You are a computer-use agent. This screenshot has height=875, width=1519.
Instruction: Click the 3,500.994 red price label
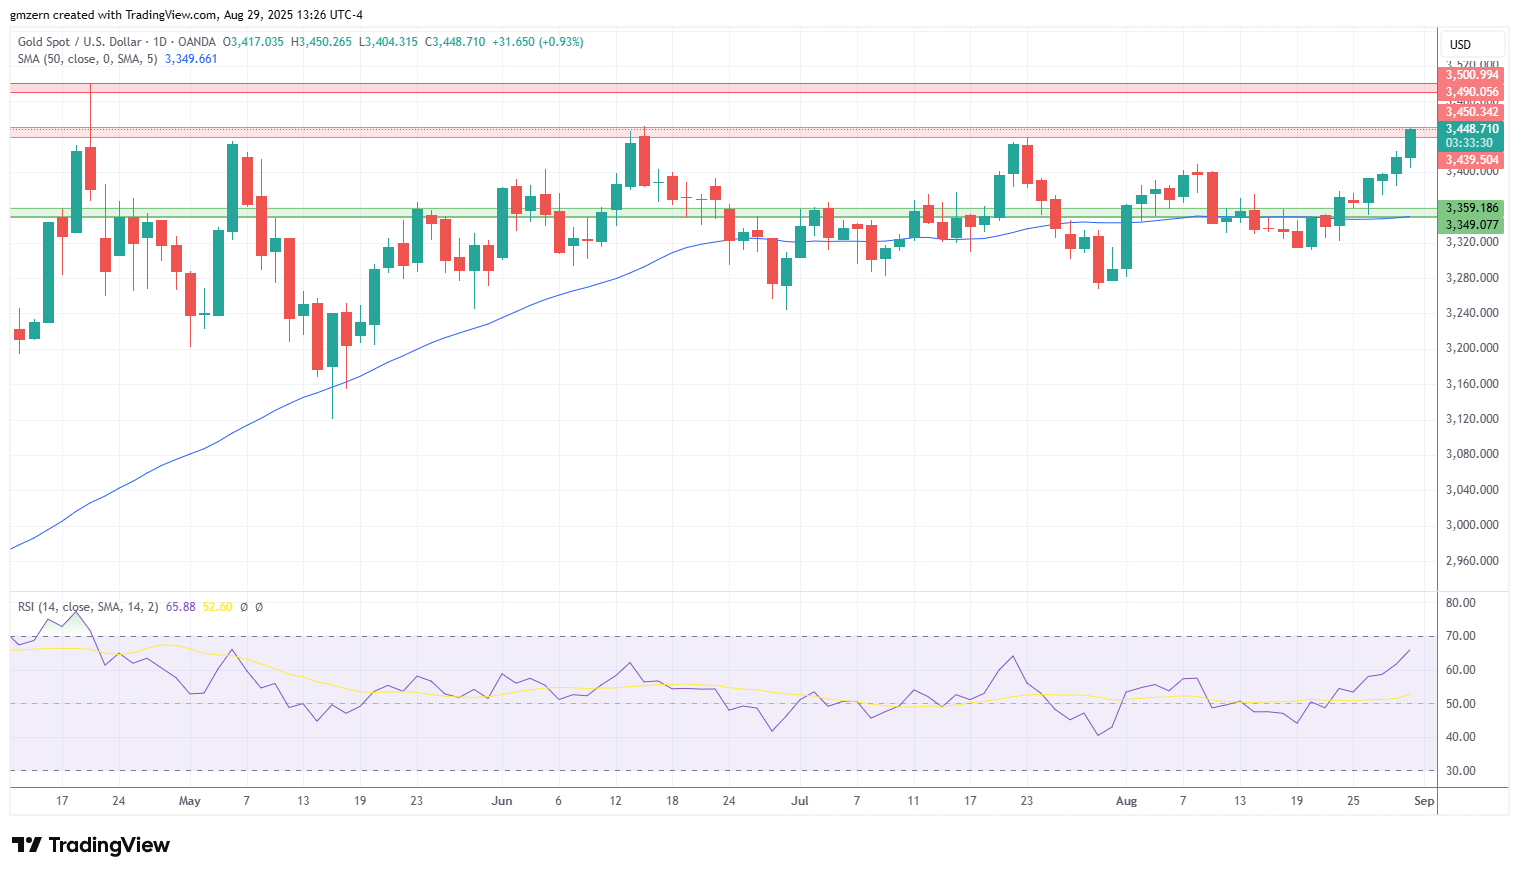click(1471, 75)
